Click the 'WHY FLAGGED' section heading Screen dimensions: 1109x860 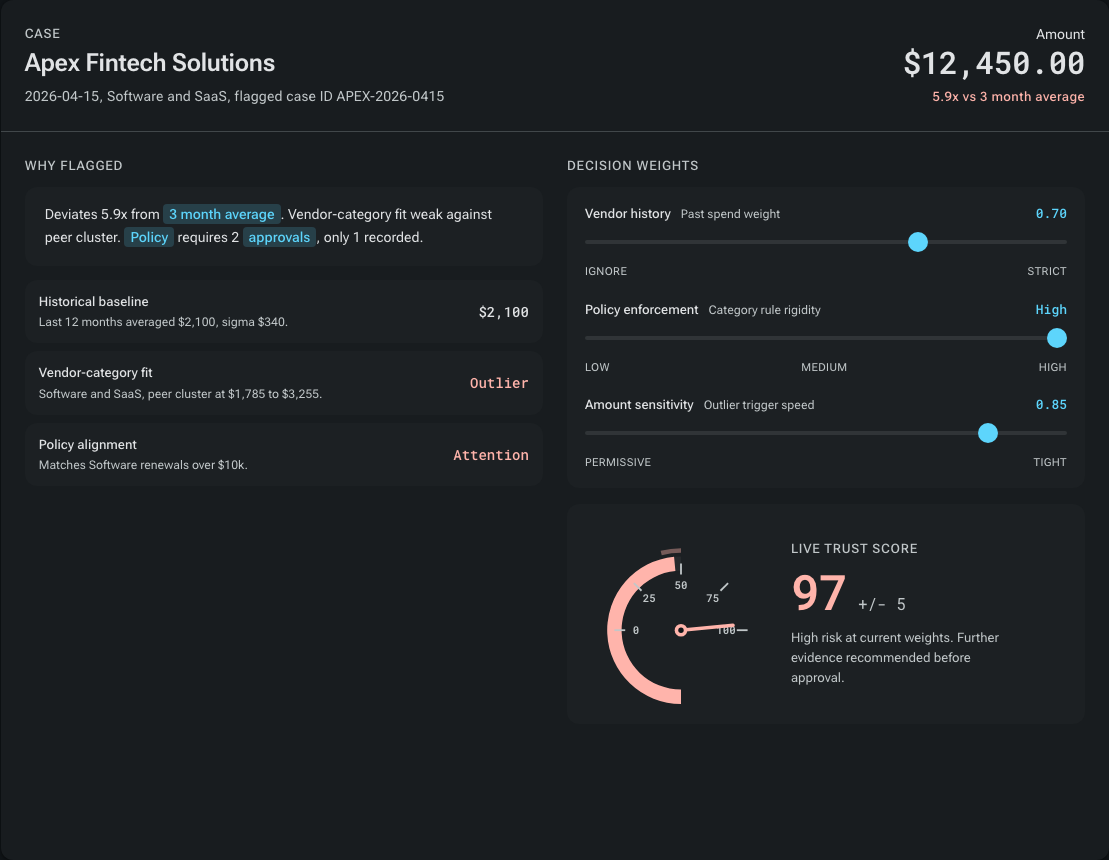74,165
